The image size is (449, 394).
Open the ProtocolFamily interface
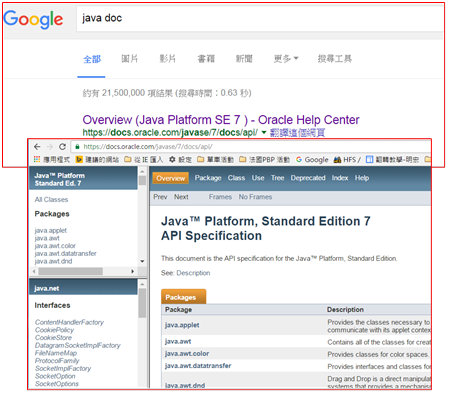tap(57, 361)
